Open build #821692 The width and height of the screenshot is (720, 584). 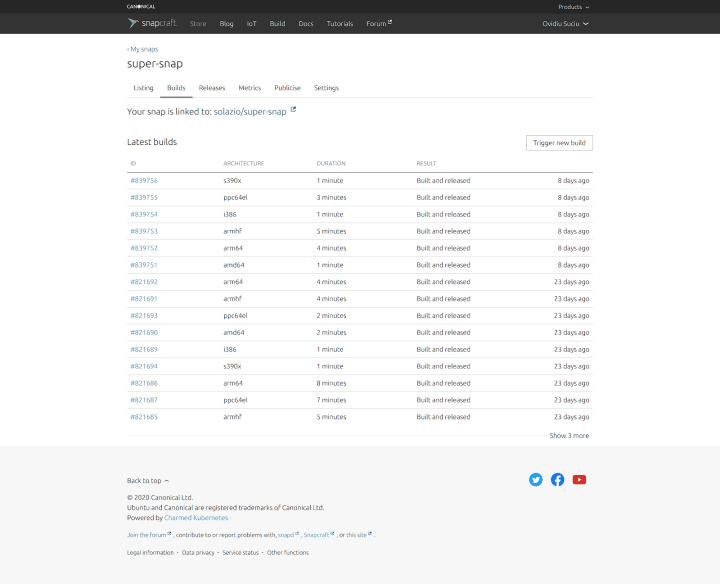[x=144, y=282]
